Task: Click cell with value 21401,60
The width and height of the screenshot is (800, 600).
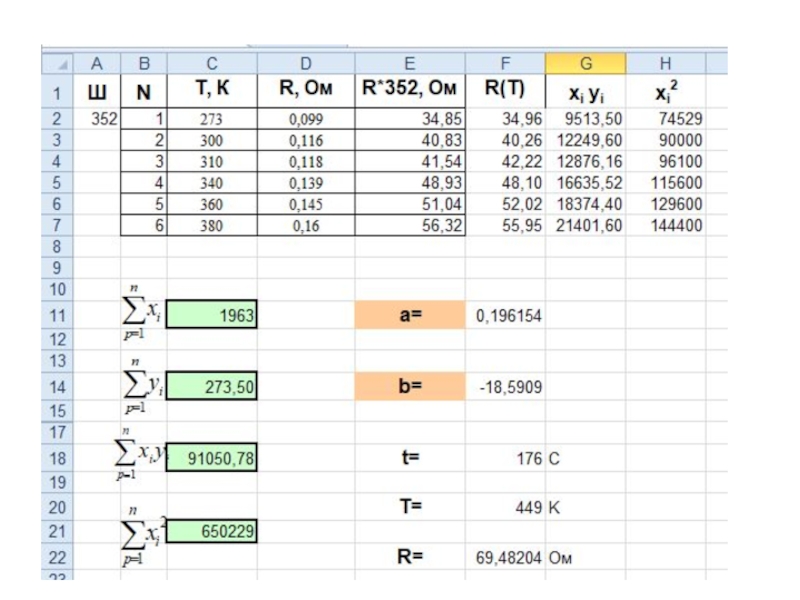Action: (586, 226)
